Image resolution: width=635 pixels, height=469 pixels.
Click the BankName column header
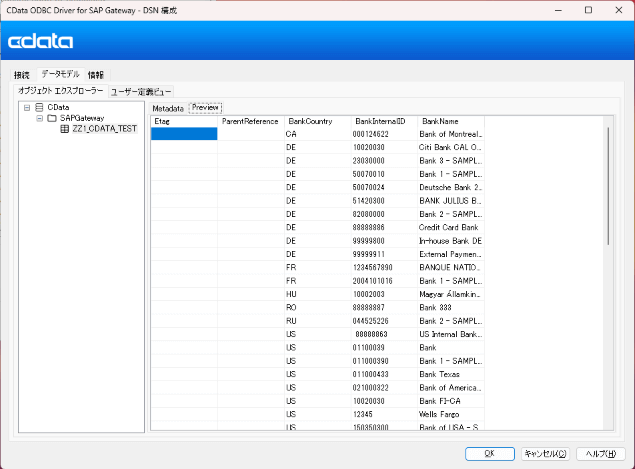pos(451,122)
